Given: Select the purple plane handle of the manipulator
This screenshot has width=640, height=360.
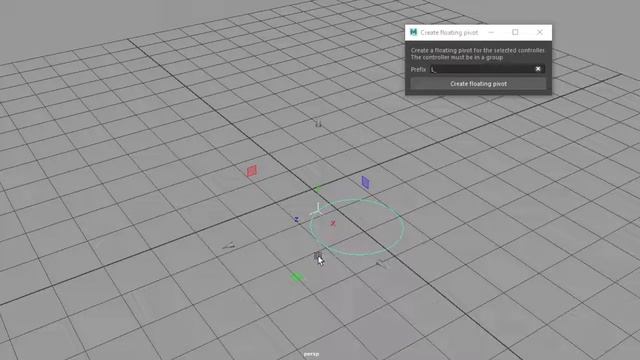Looking at the screenshot, I should tap(365, 182).
